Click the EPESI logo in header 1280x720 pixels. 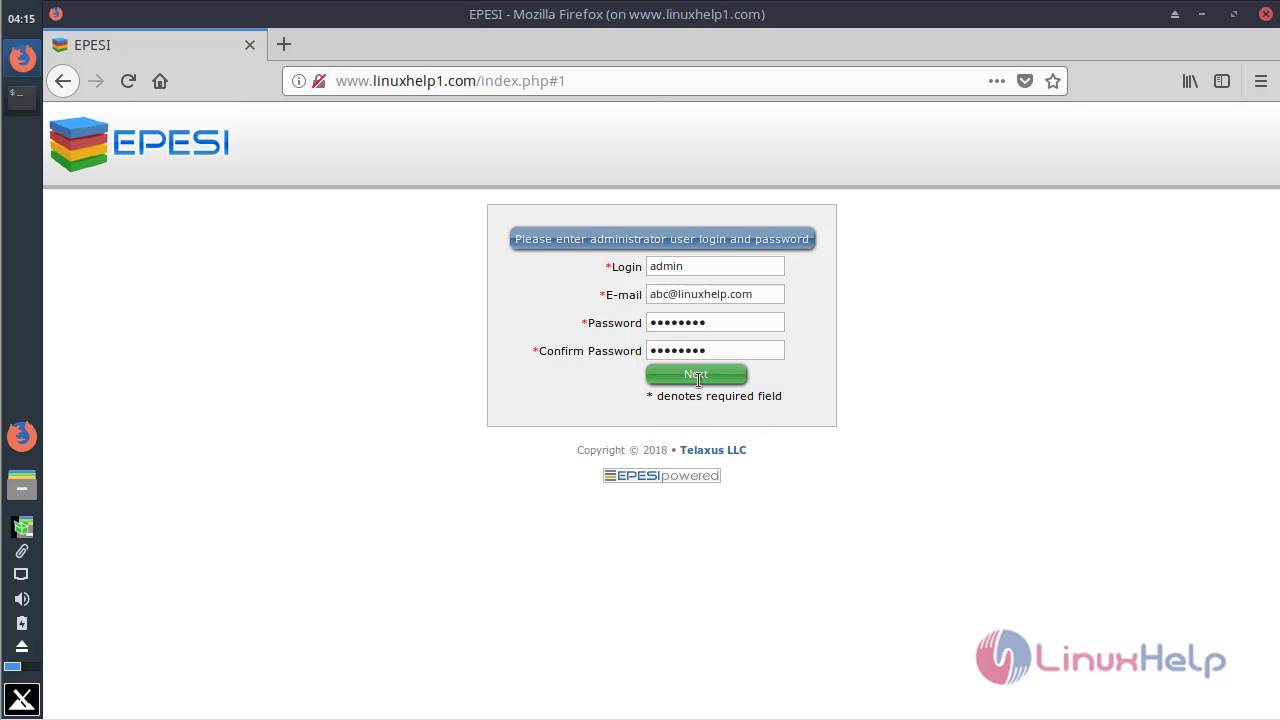(x=139, y=144)
